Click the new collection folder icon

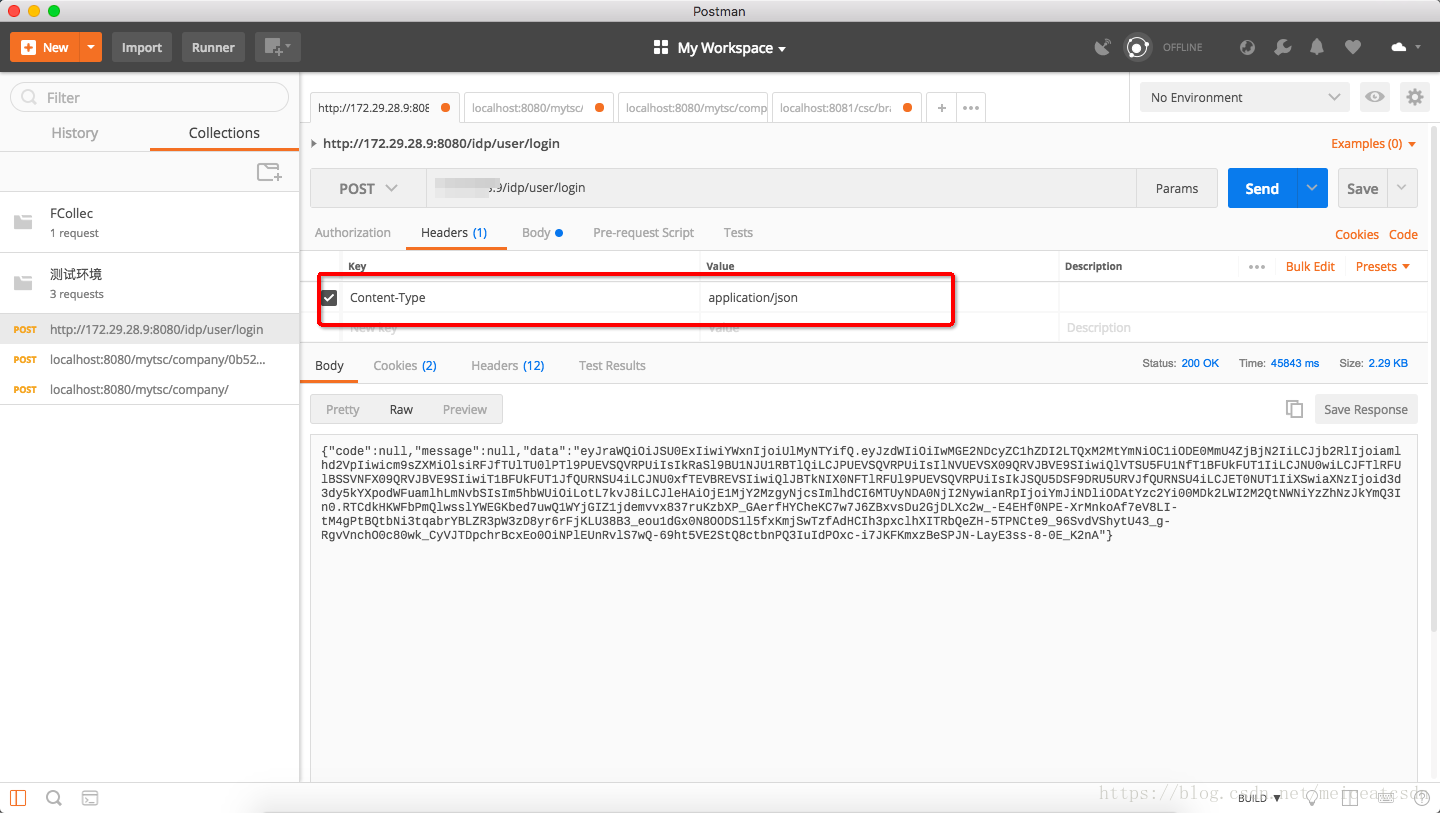269,172
